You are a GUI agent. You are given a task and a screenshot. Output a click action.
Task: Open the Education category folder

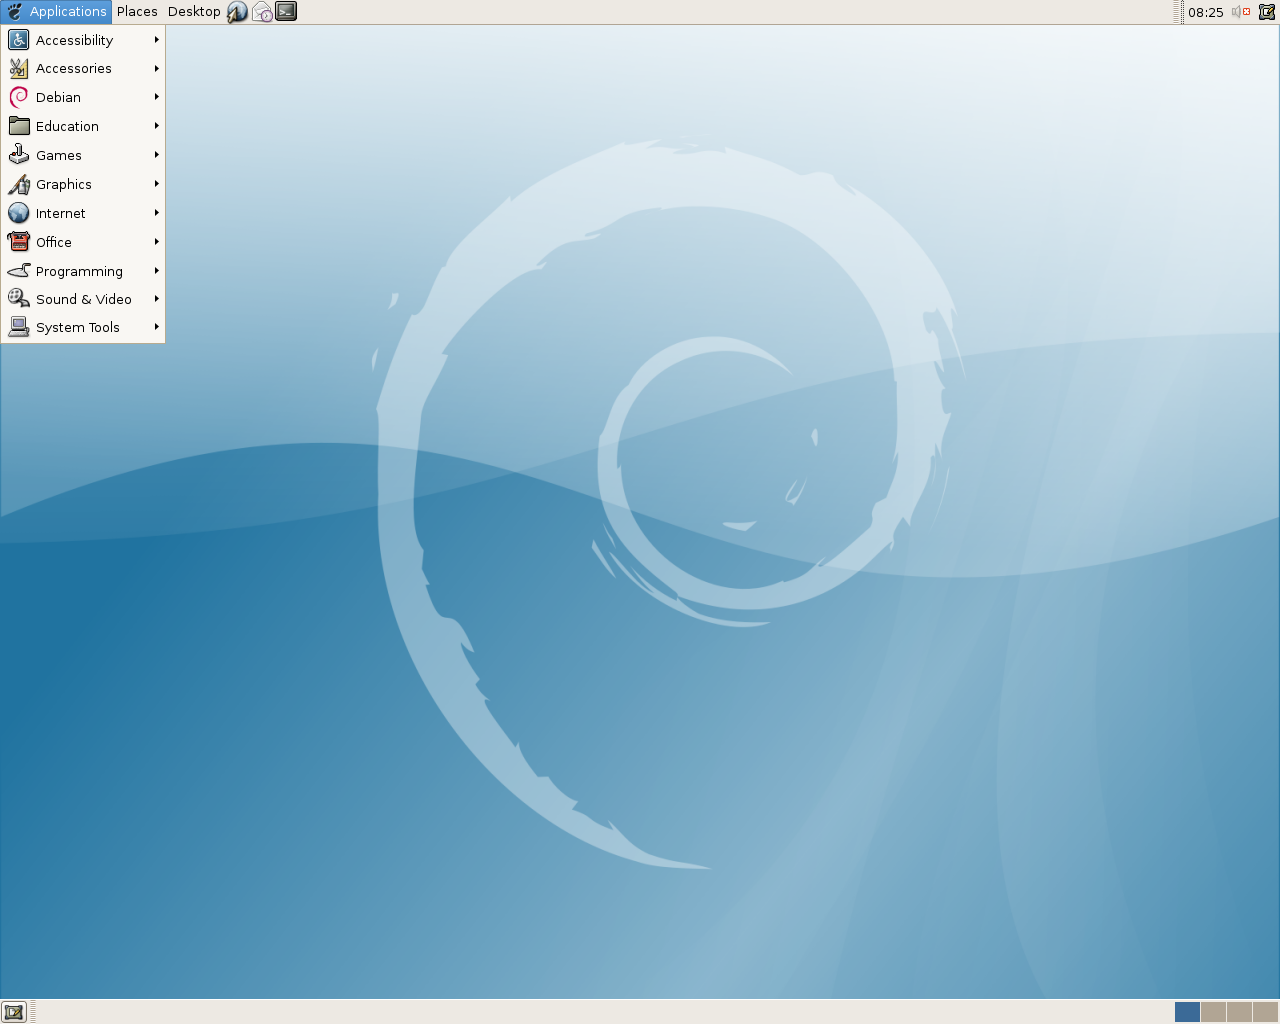click(83, 126)
